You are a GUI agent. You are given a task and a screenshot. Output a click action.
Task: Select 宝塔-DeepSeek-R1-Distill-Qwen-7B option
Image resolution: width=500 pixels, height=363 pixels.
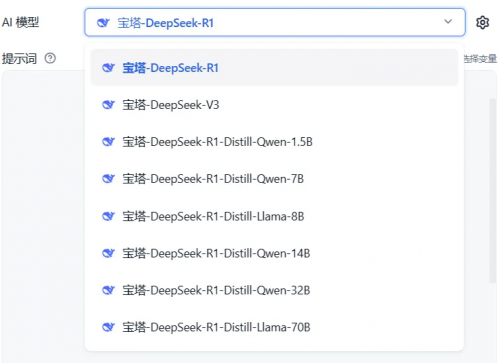click(274, 179)
